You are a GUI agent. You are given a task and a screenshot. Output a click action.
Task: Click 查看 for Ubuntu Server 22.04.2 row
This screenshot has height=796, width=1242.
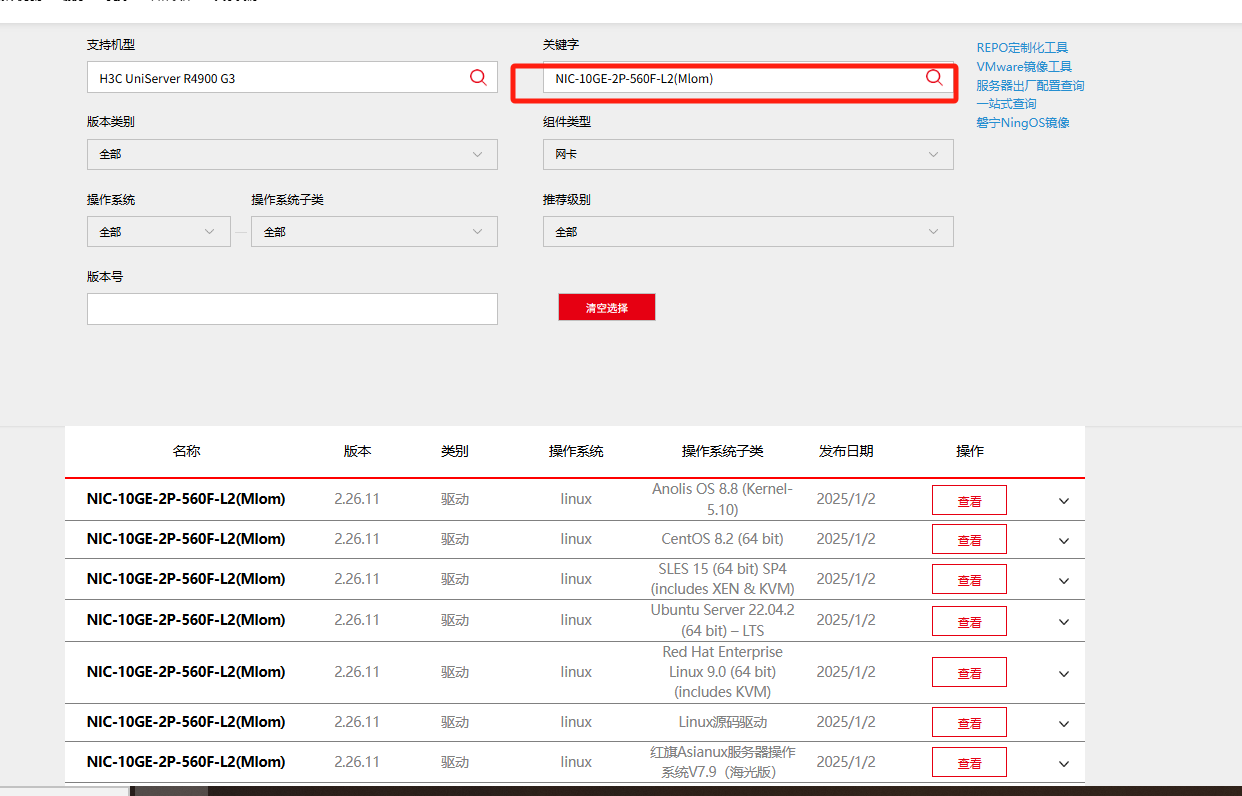(969, 621)
